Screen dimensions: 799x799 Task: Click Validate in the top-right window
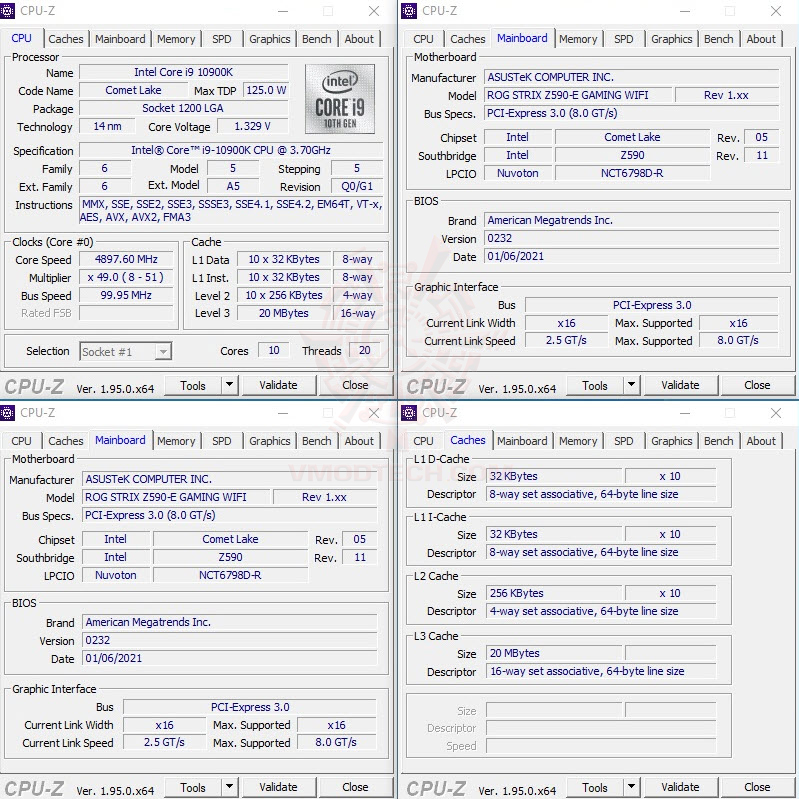coord(680,385)
